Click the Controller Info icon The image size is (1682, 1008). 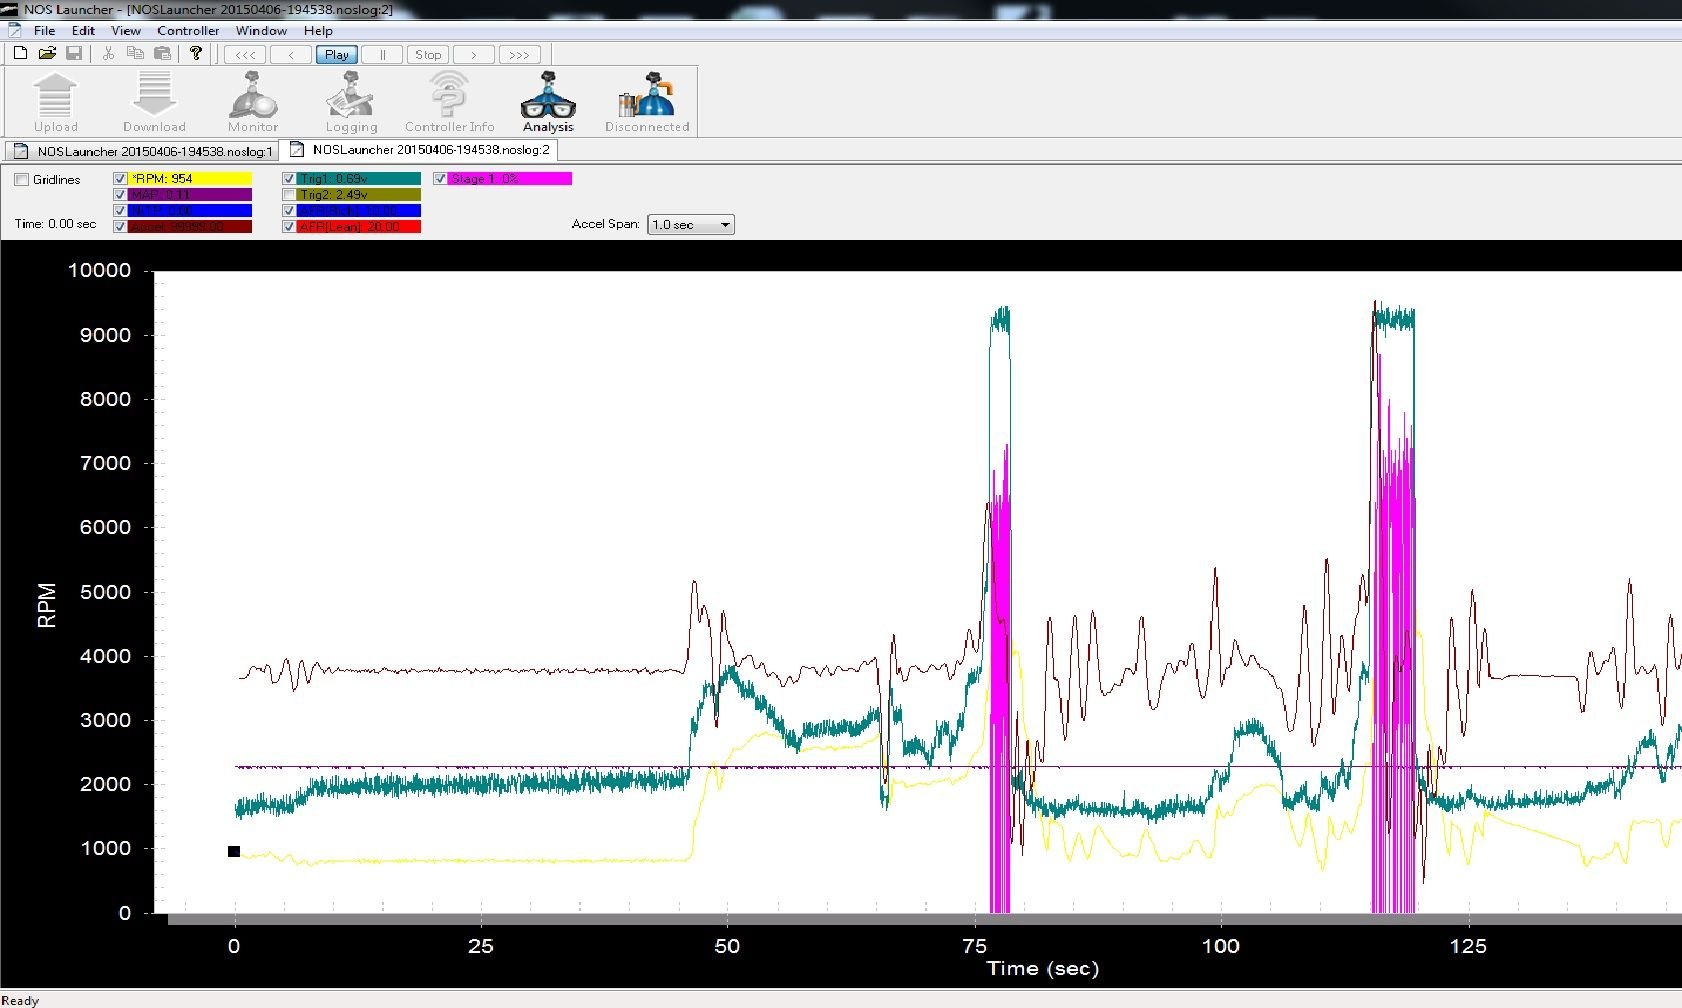tap(449, 96)
